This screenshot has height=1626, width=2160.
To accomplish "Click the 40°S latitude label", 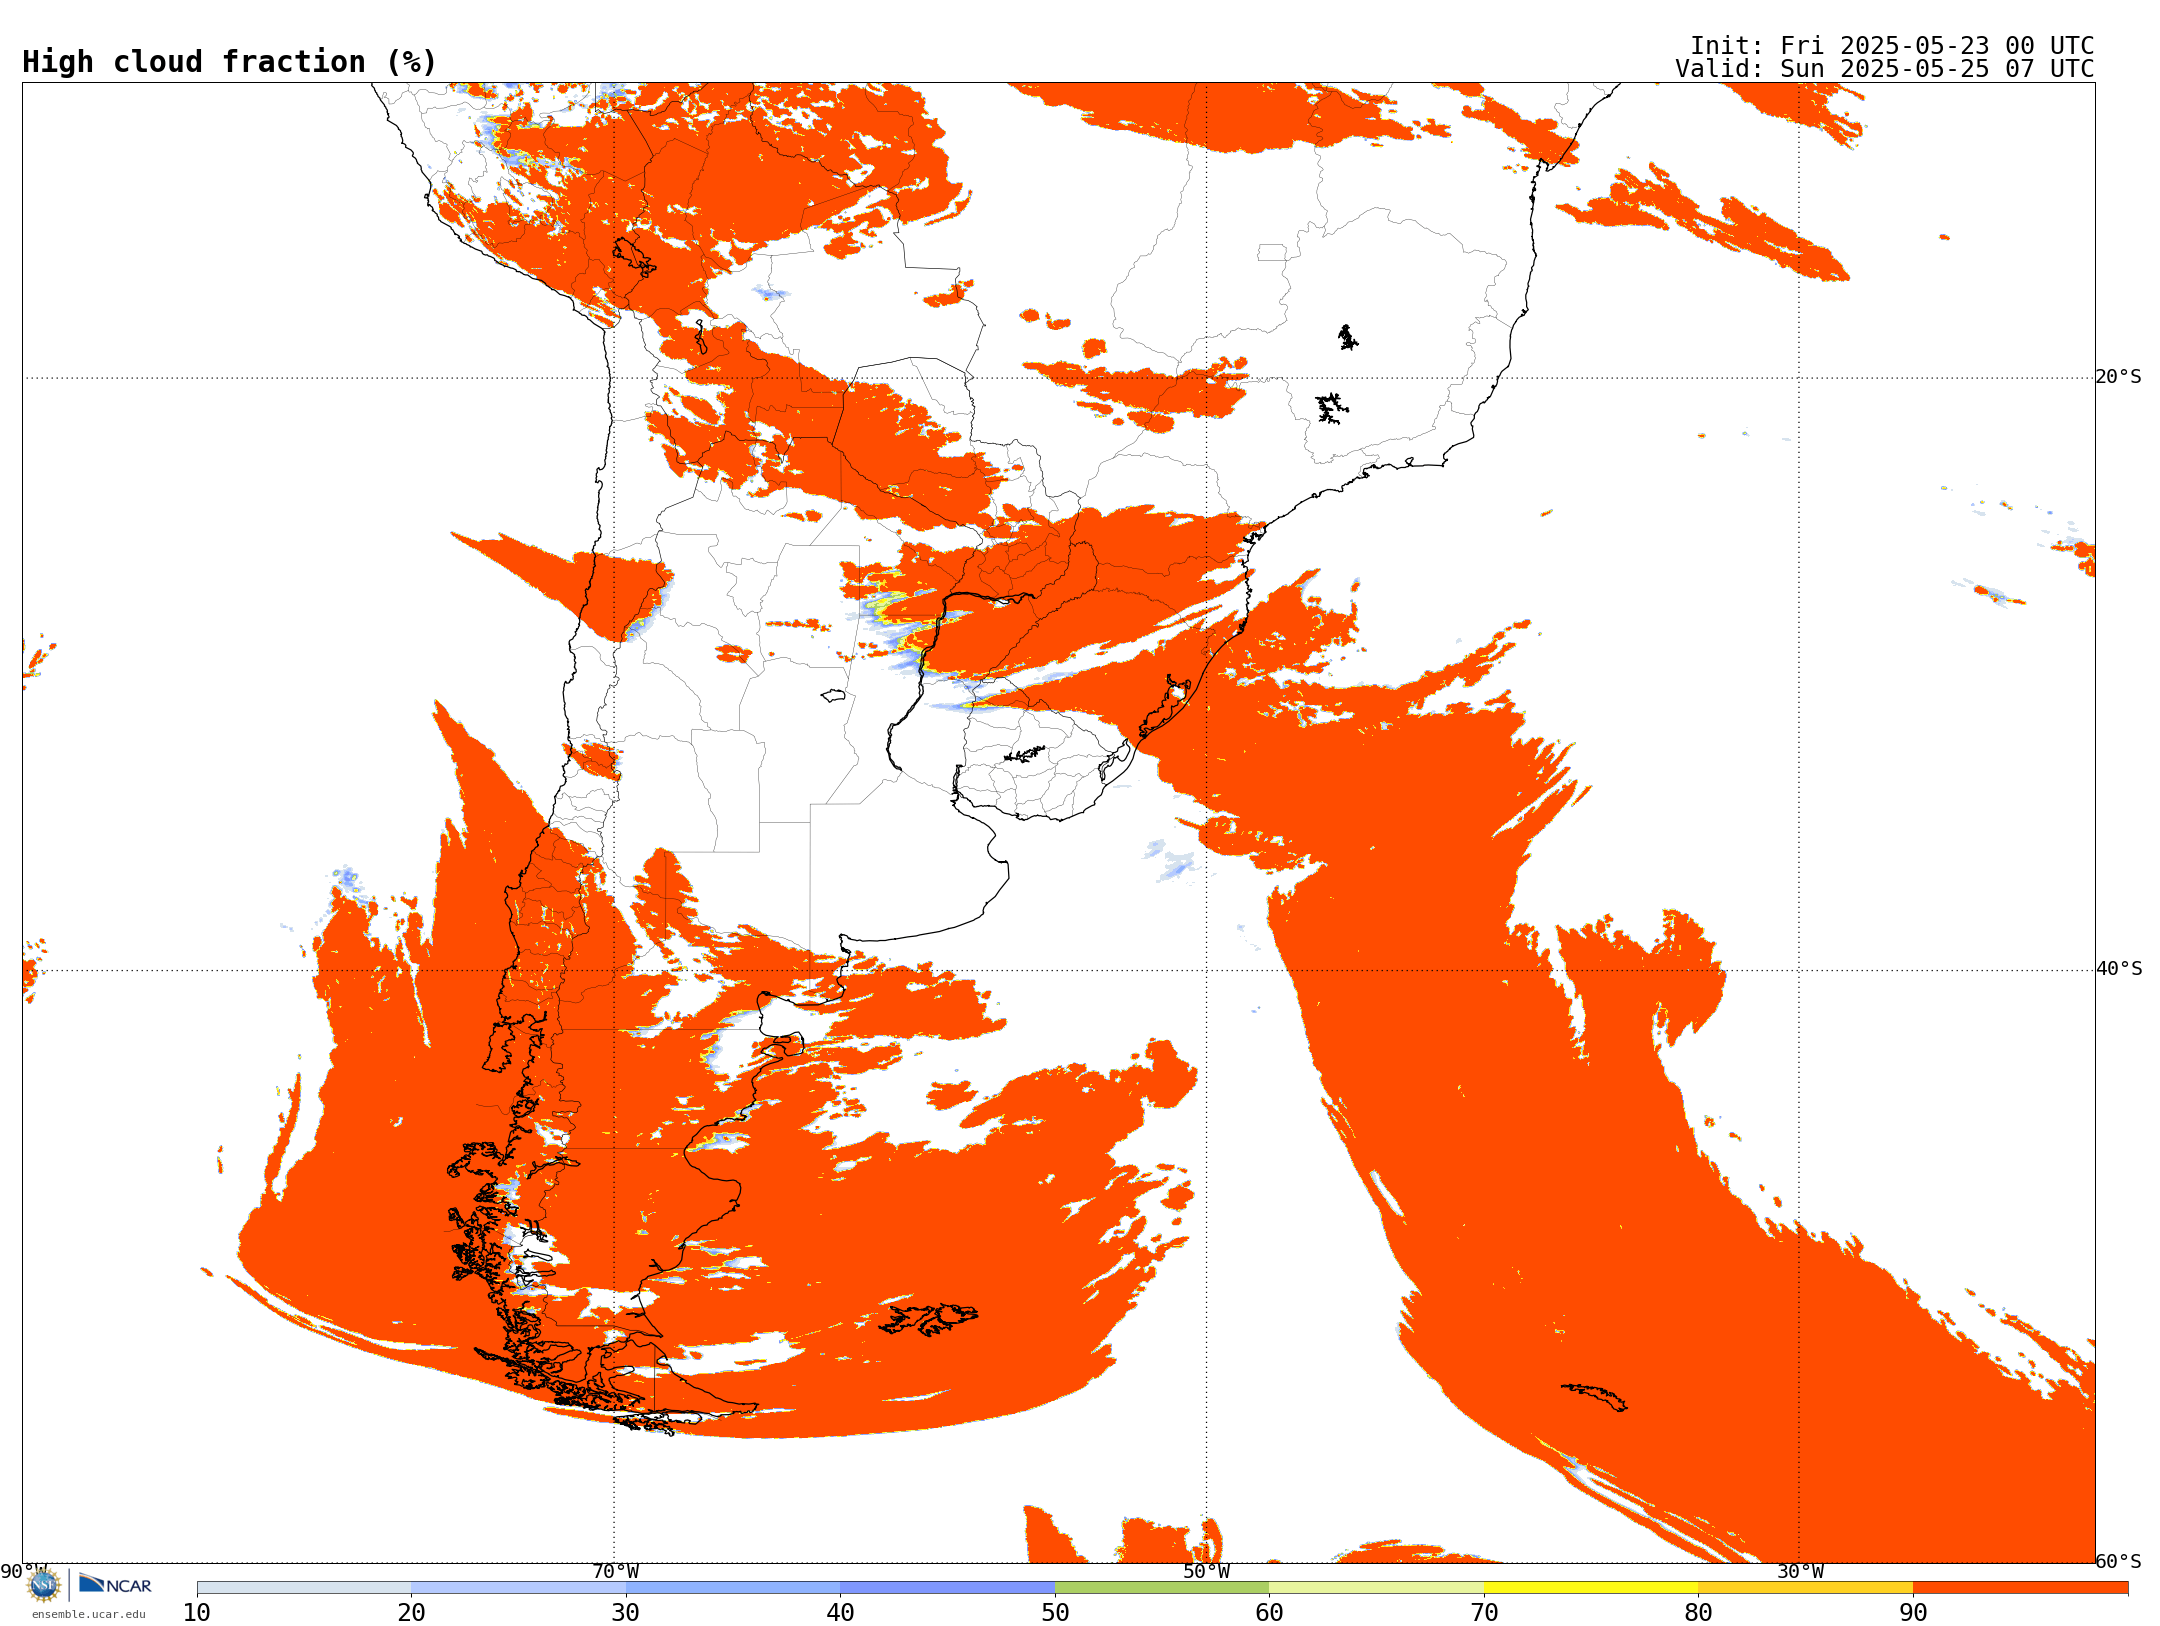I will 2119,969.
